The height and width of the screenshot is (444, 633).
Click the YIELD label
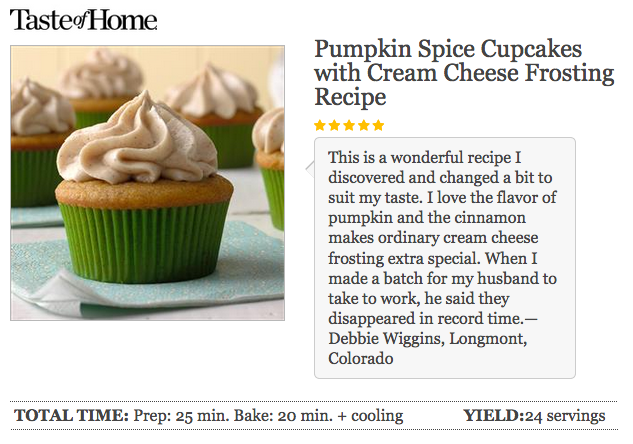point(492,416)
